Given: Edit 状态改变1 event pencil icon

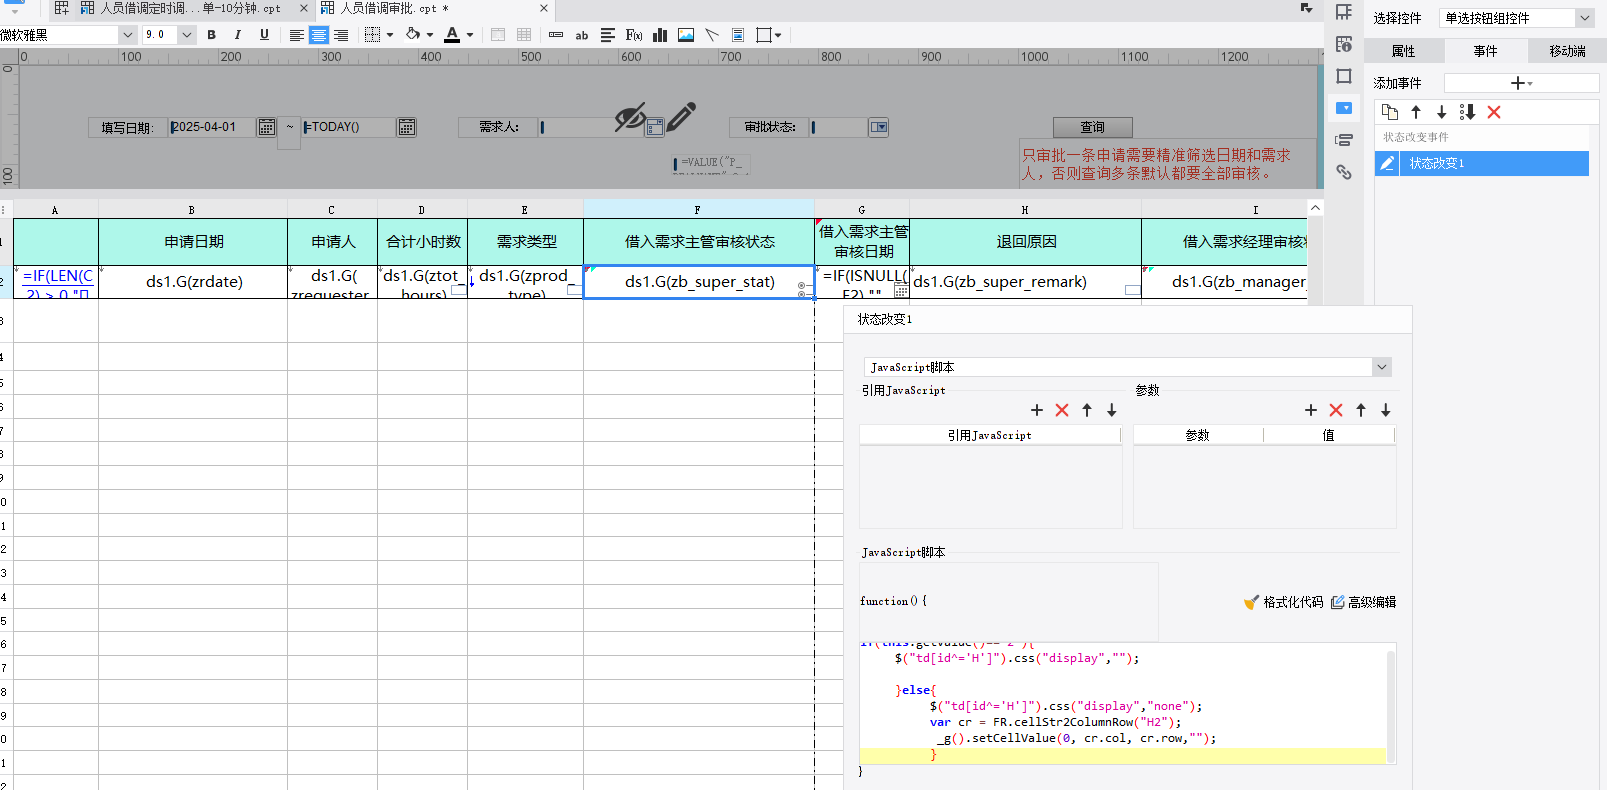Looking at the screenshot, I should click(1387, 163).
